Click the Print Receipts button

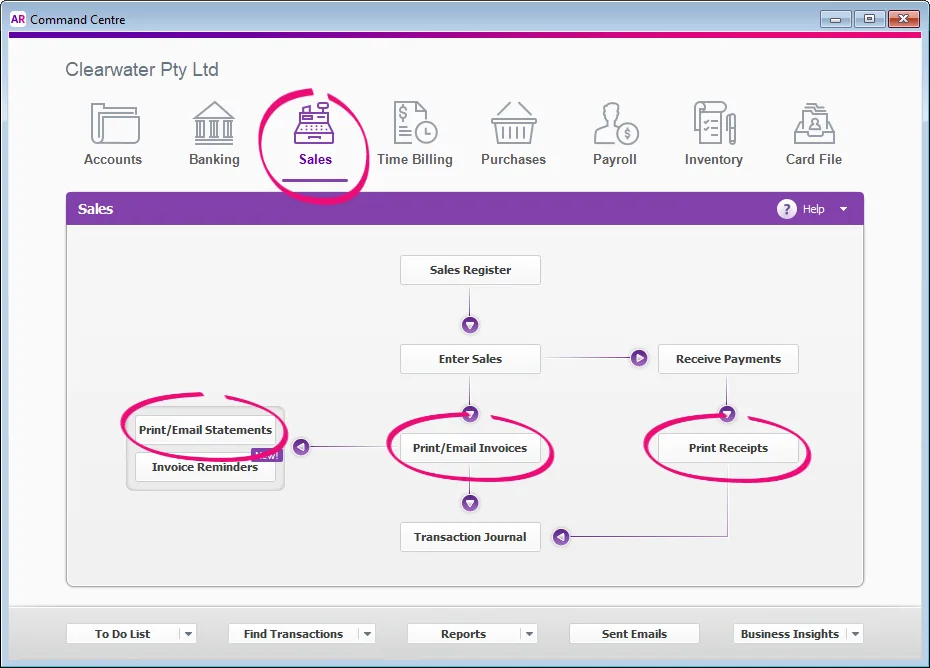[728, 448]
